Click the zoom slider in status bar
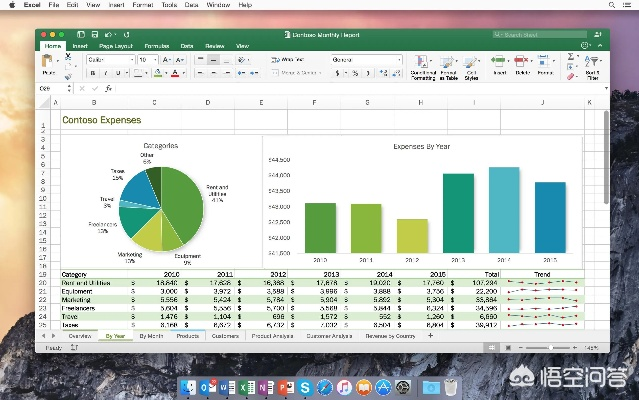This screenshot has height=400, width=639. click(x=550, y=347)
